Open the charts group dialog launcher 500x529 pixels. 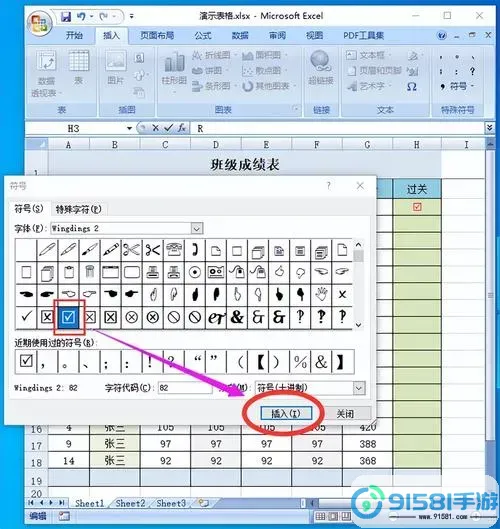click(x=296, y=109)
